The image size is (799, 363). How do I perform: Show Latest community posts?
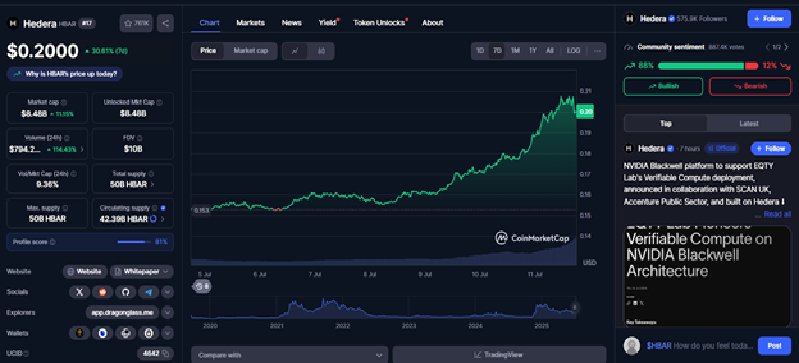[x=749, y=123]
